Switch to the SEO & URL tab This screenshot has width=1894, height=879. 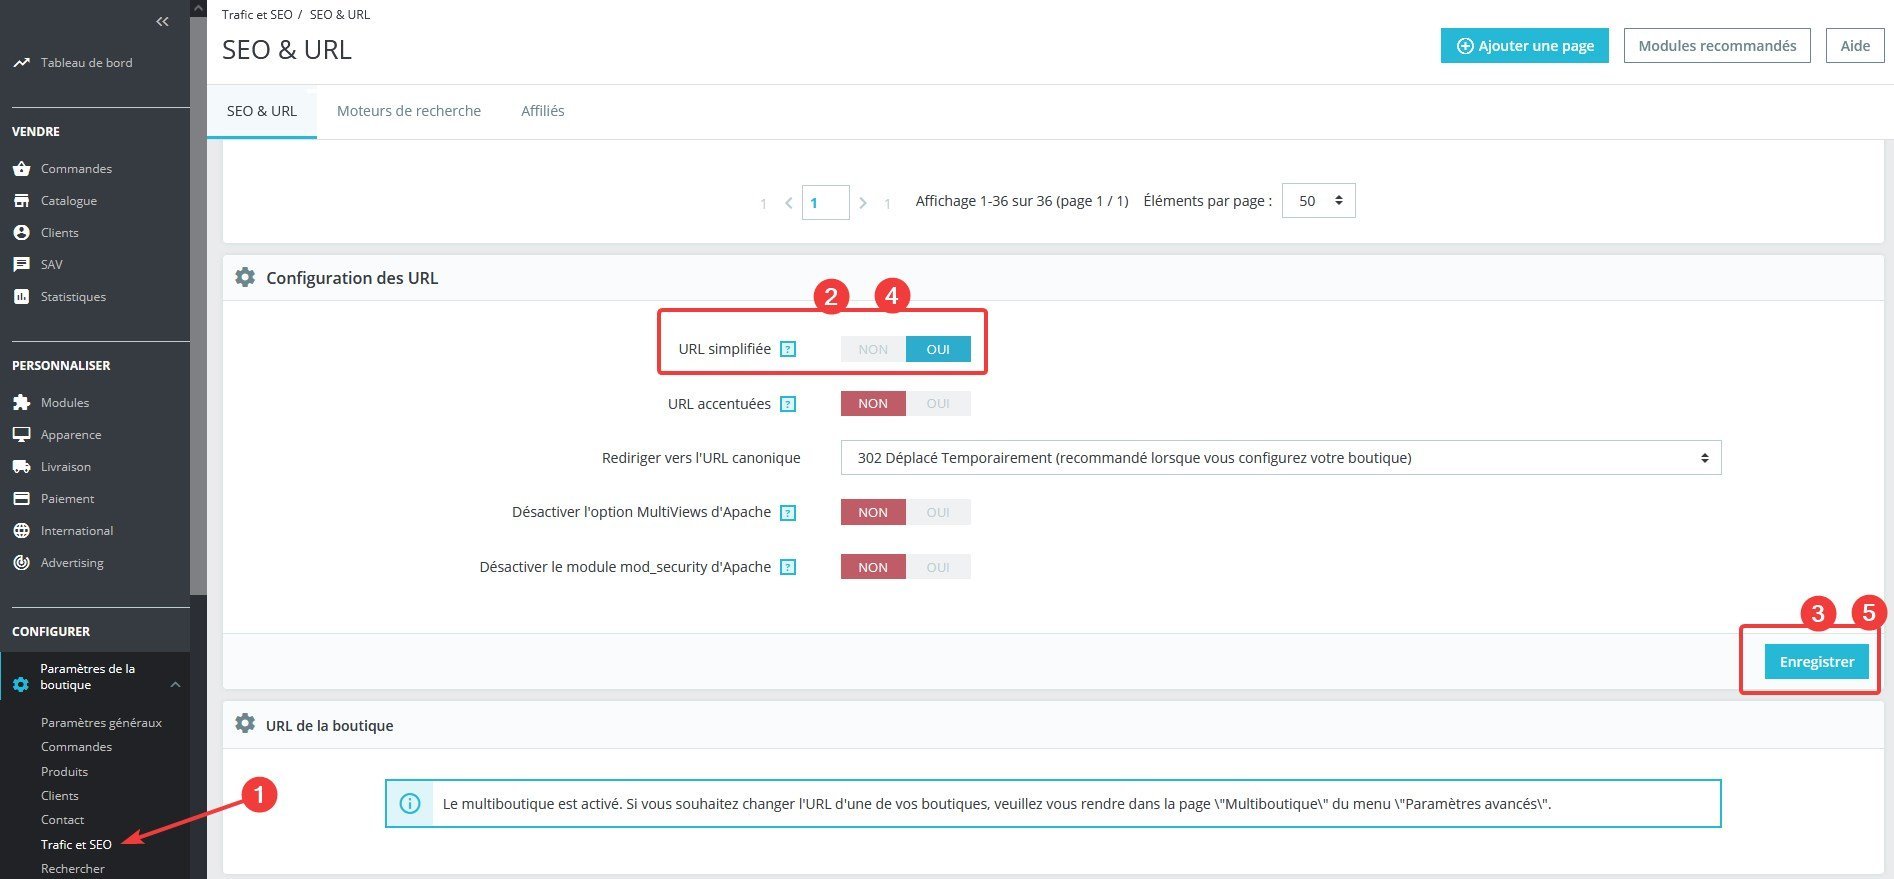[x=262, y=111]
